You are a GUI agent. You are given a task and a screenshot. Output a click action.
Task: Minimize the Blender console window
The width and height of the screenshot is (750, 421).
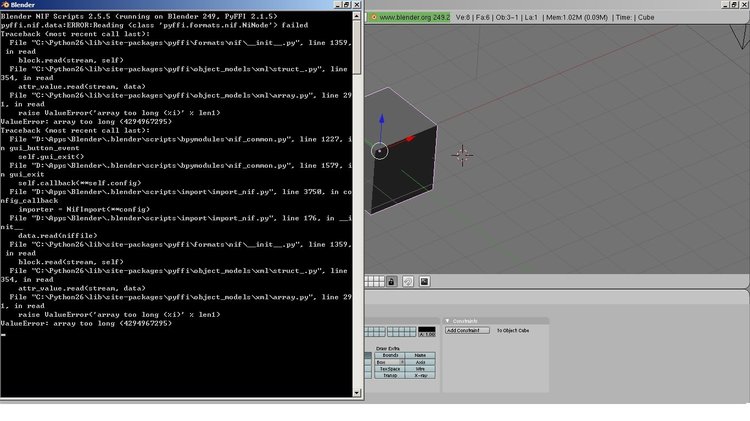(337, 5)
